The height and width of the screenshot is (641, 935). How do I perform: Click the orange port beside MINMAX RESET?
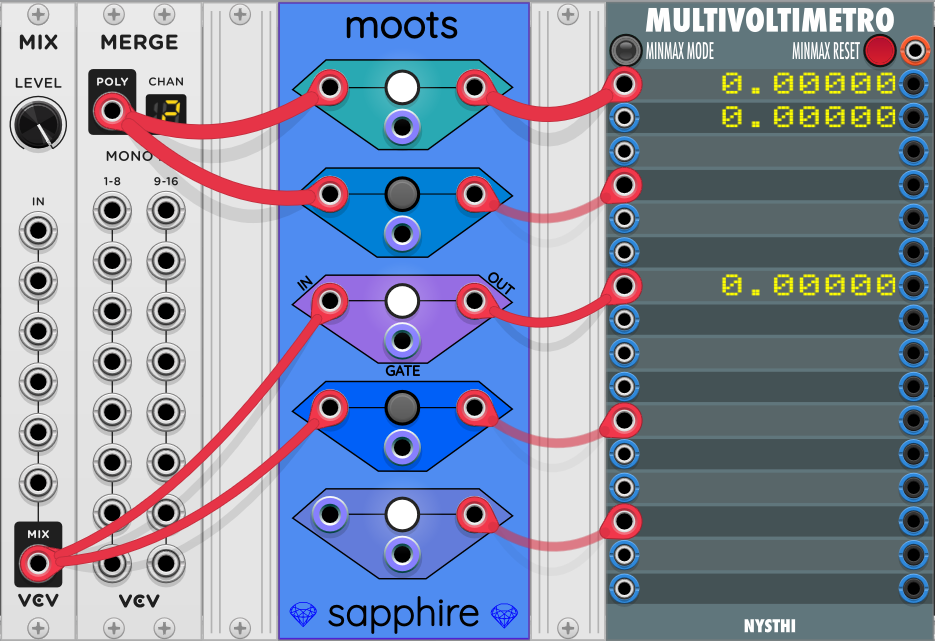(914, 50)
